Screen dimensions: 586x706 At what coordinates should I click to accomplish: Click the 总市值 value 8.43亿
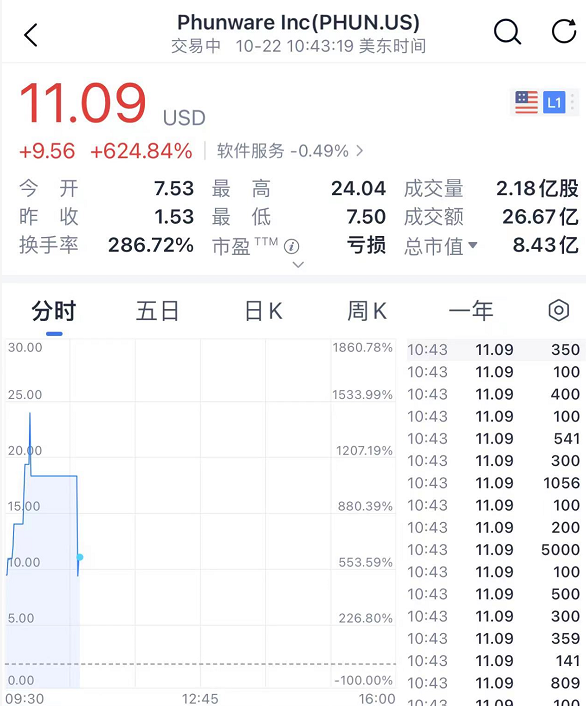545,245
